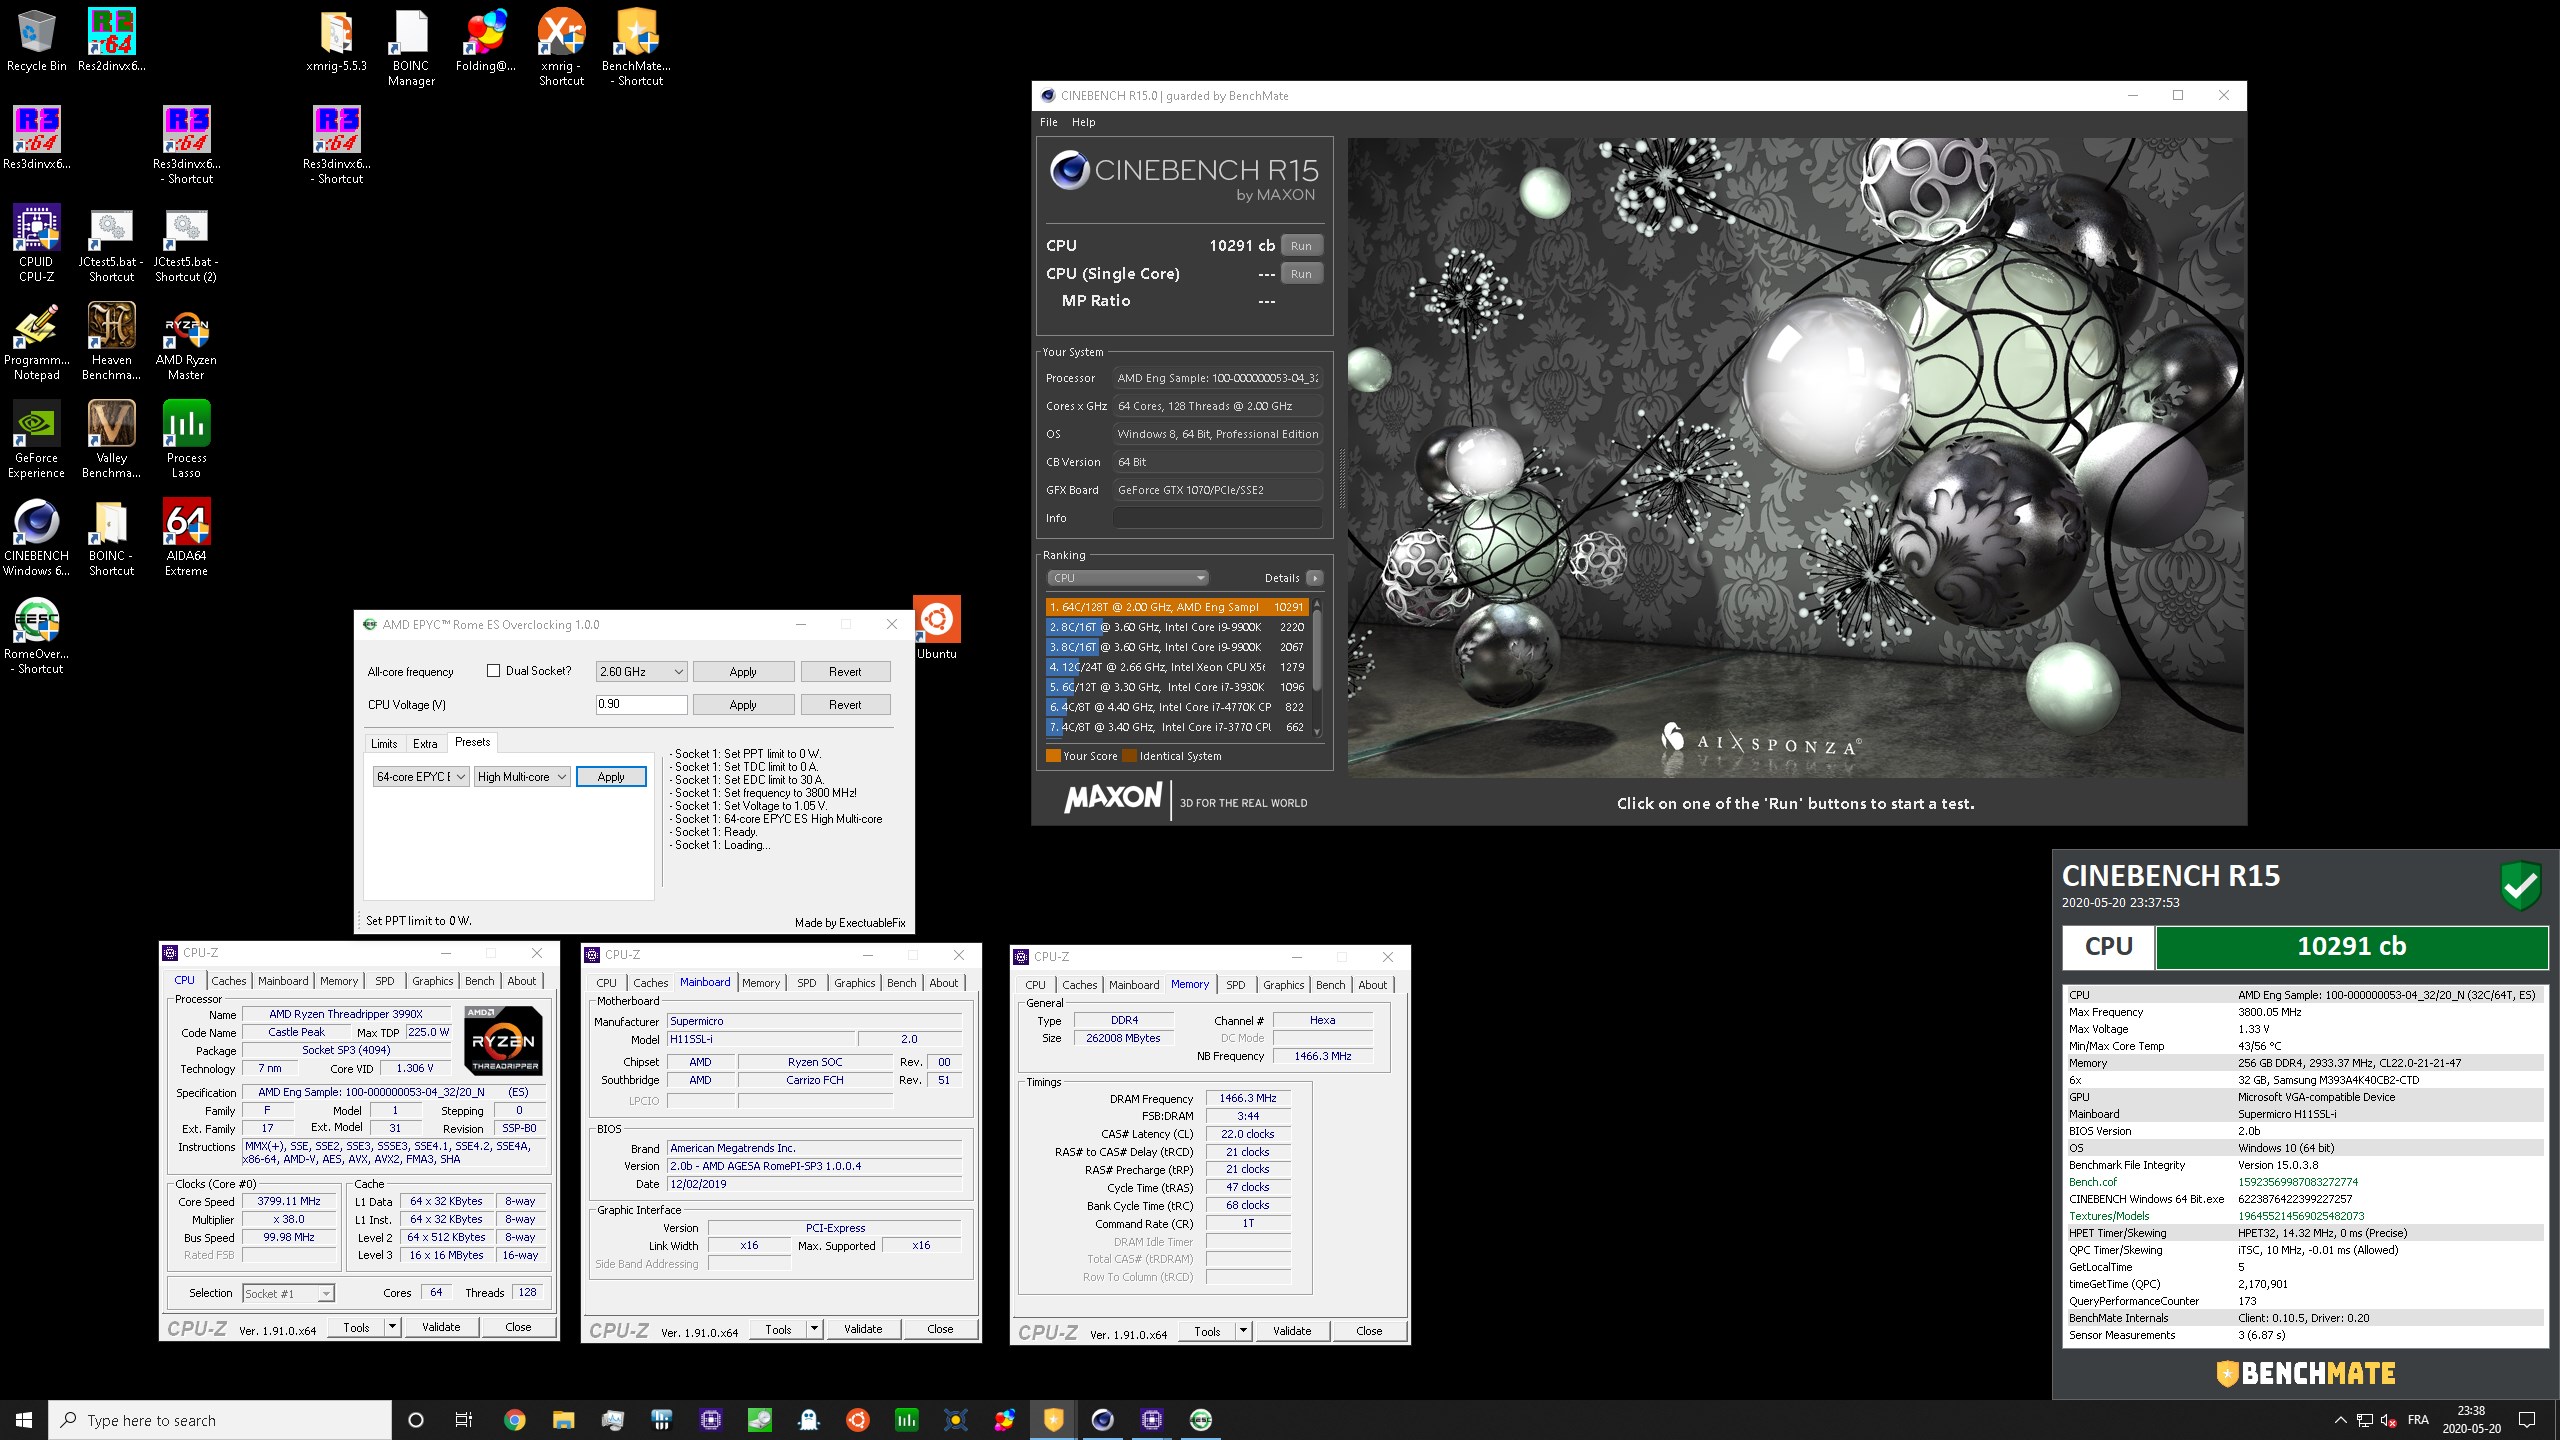Select SPD tab in Memory CPU-Z window
This screenshot has width=2560, height=1440.
click(1236, 985)
